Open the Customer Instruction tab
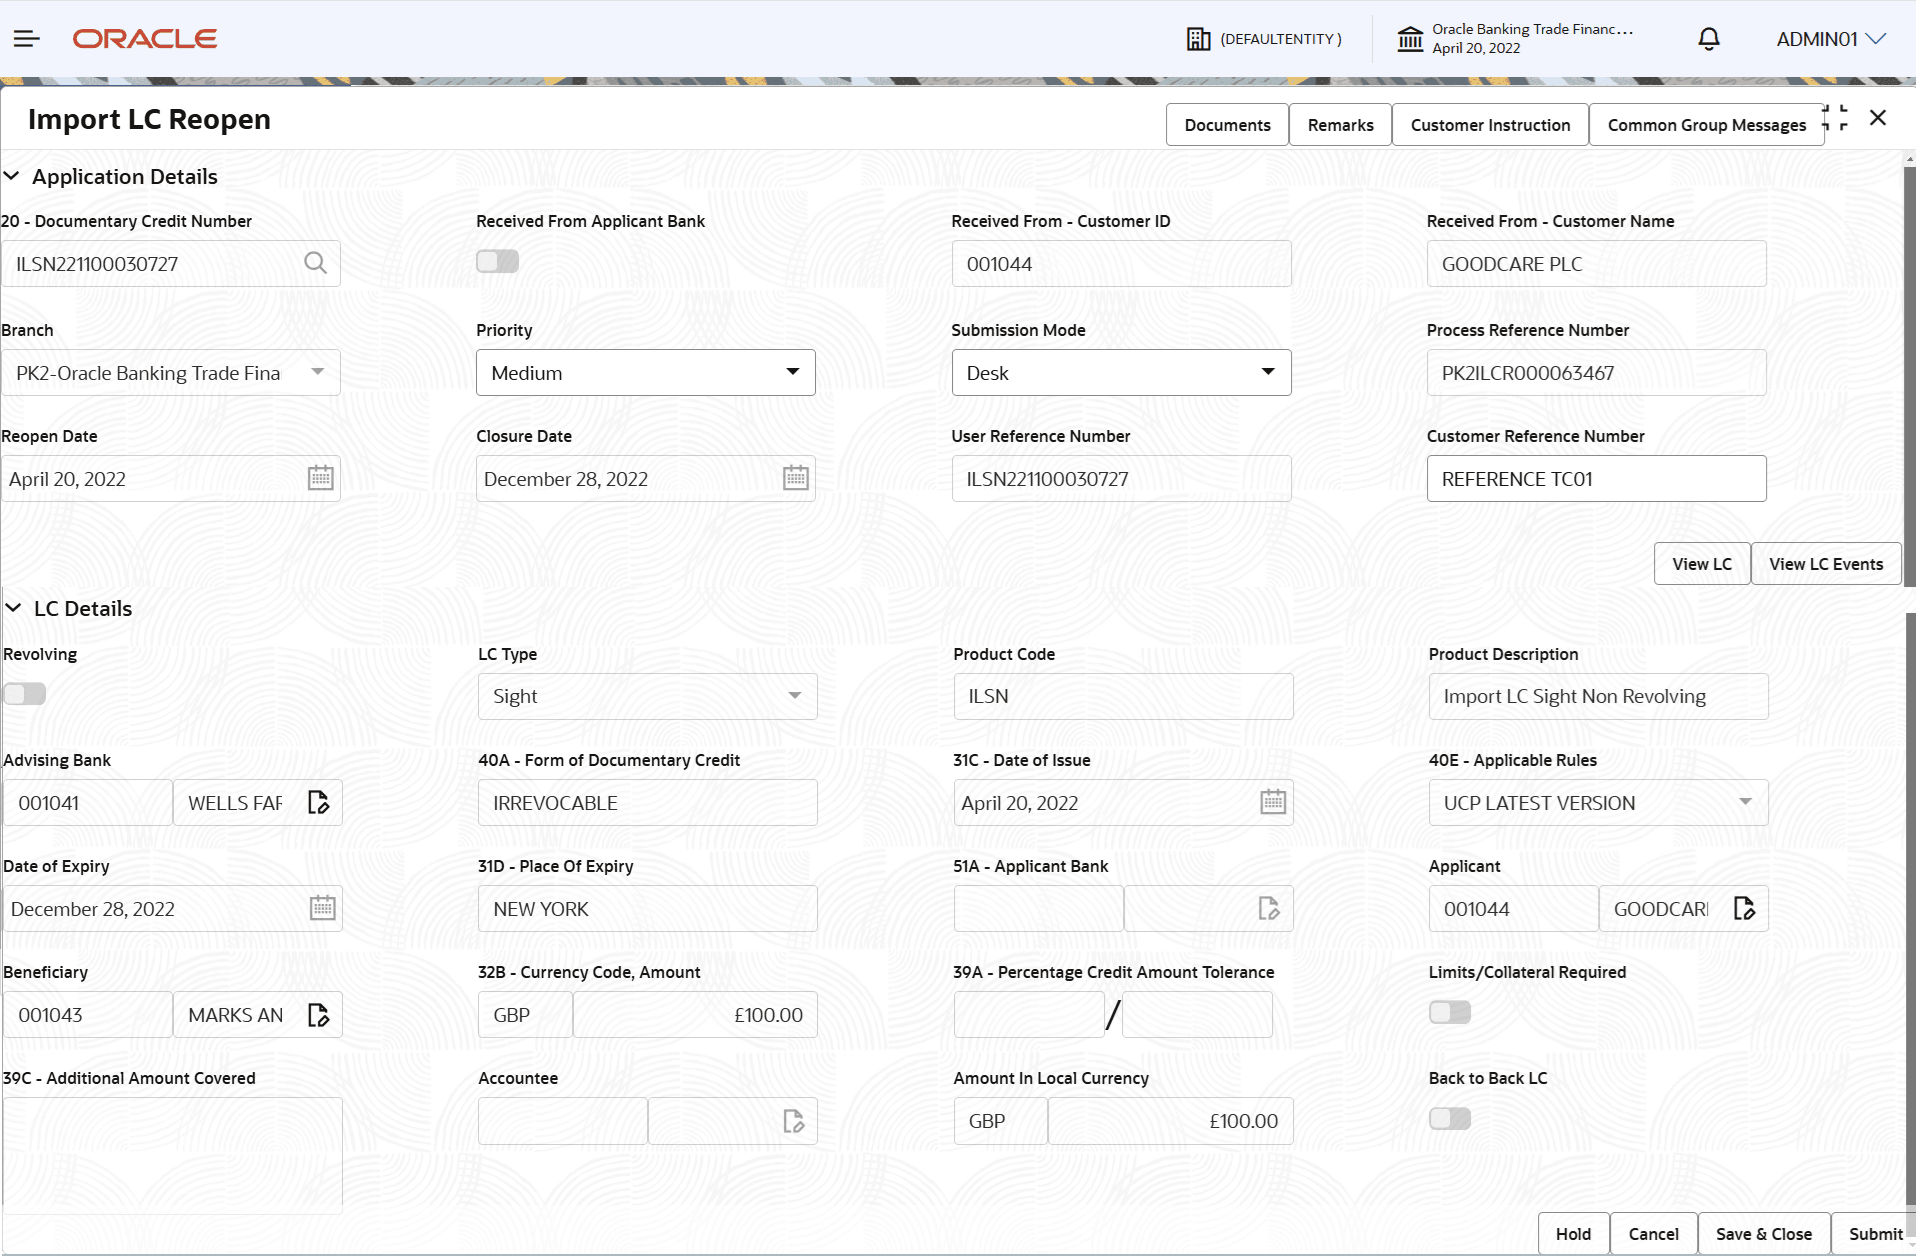This screenshot has height=1257, width=1916. [x=1490, y=124]
